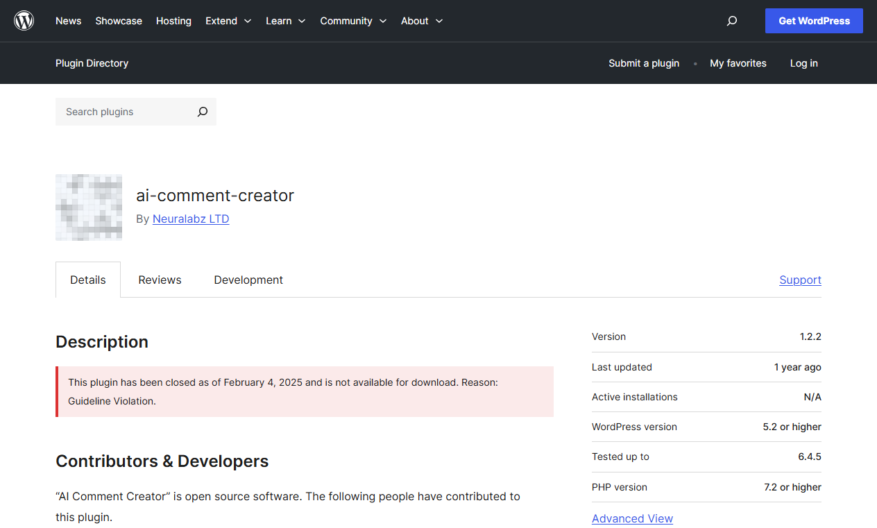Open the Advanced View link

[x=632, y=518]
